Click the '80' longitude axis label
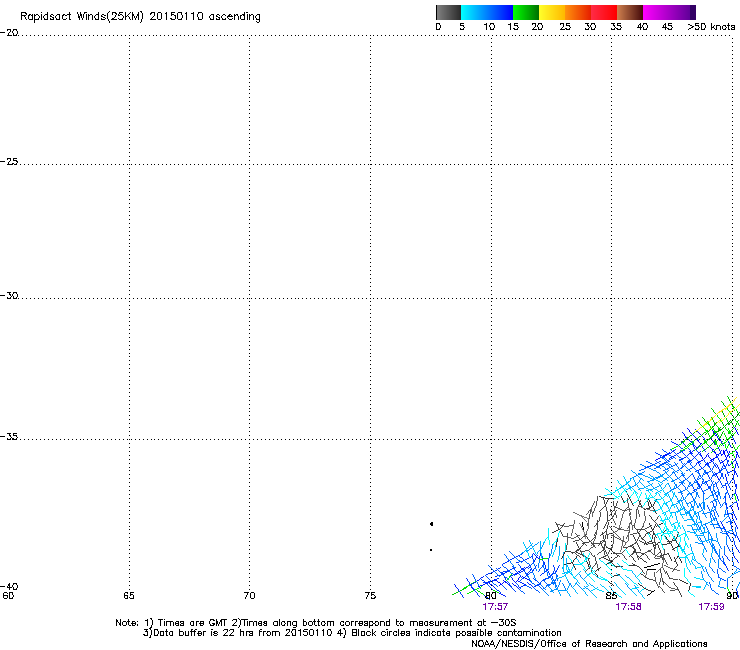The height and width of the screenshot is (650, 740). [x=491, y=596]
